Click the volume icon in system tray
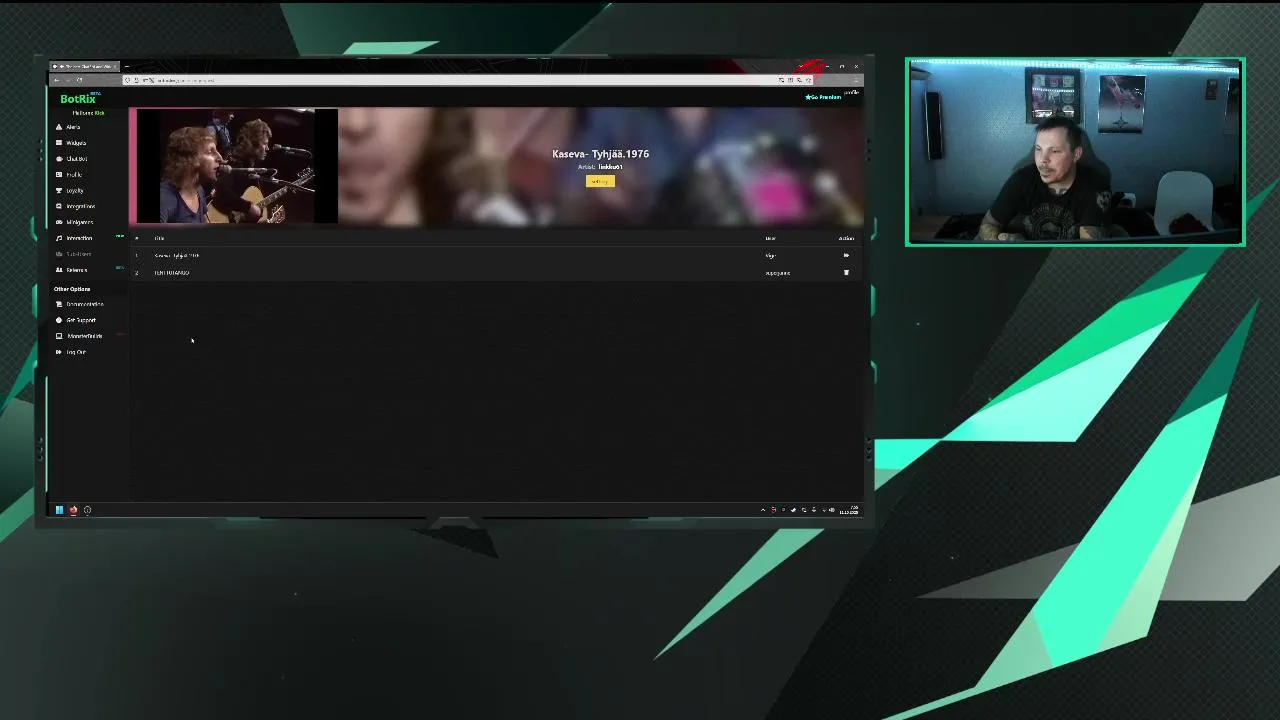 coord(831,510)
